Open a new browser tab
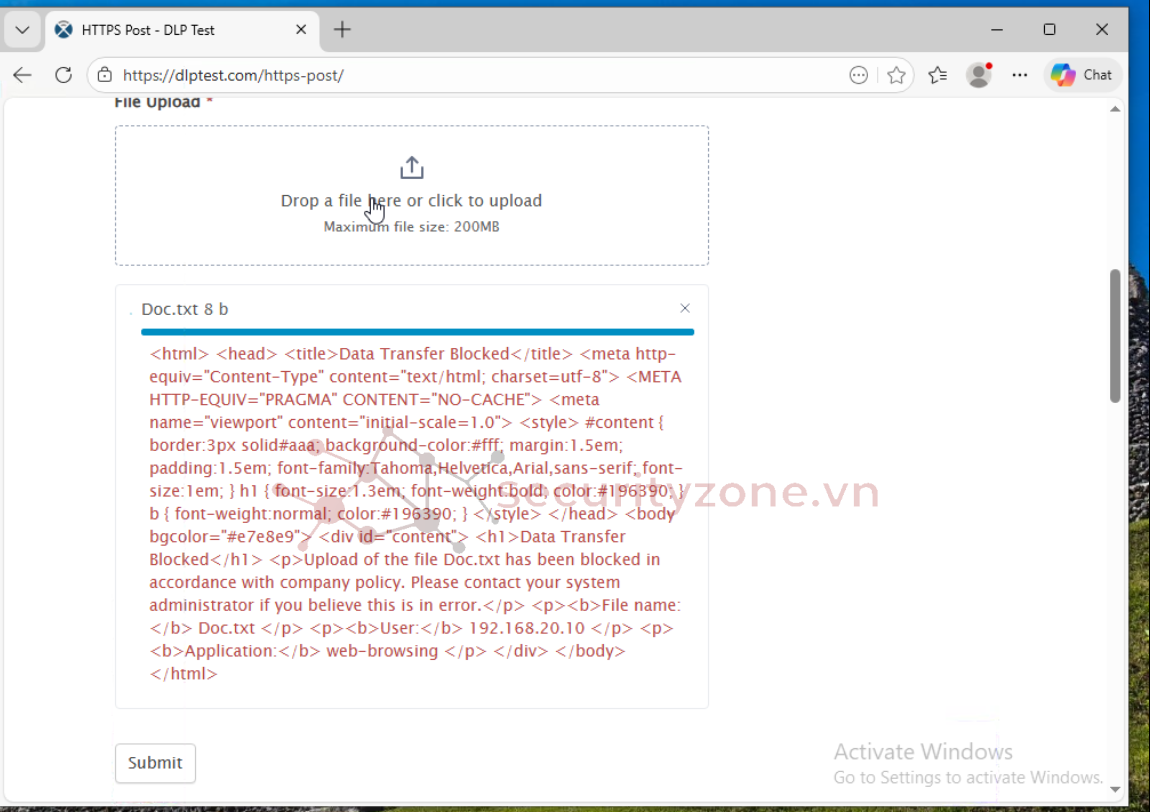 click(342, 30)
